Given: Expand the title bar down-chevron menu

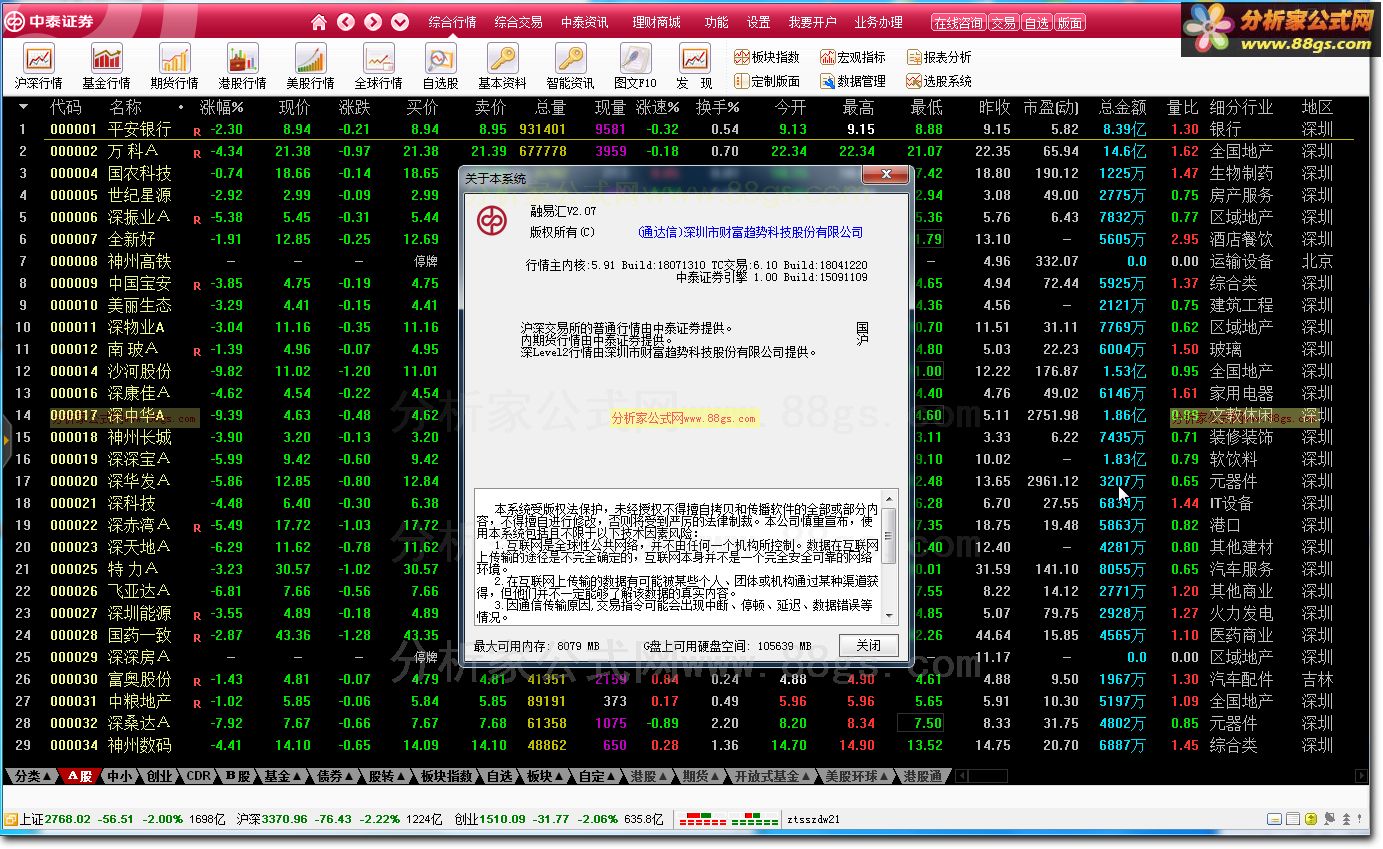Looking at the screenshot, I should (x=400, y=22).
